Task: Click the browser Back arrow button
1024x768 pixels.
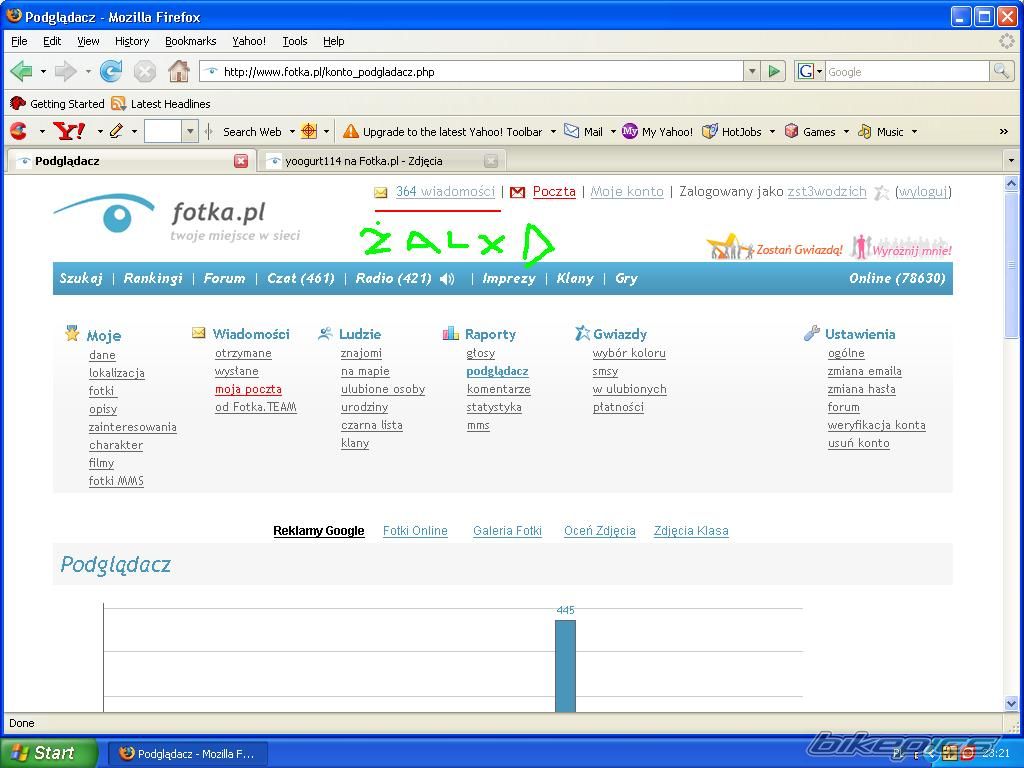Action: pyautogui.click(x=21, y=71)
